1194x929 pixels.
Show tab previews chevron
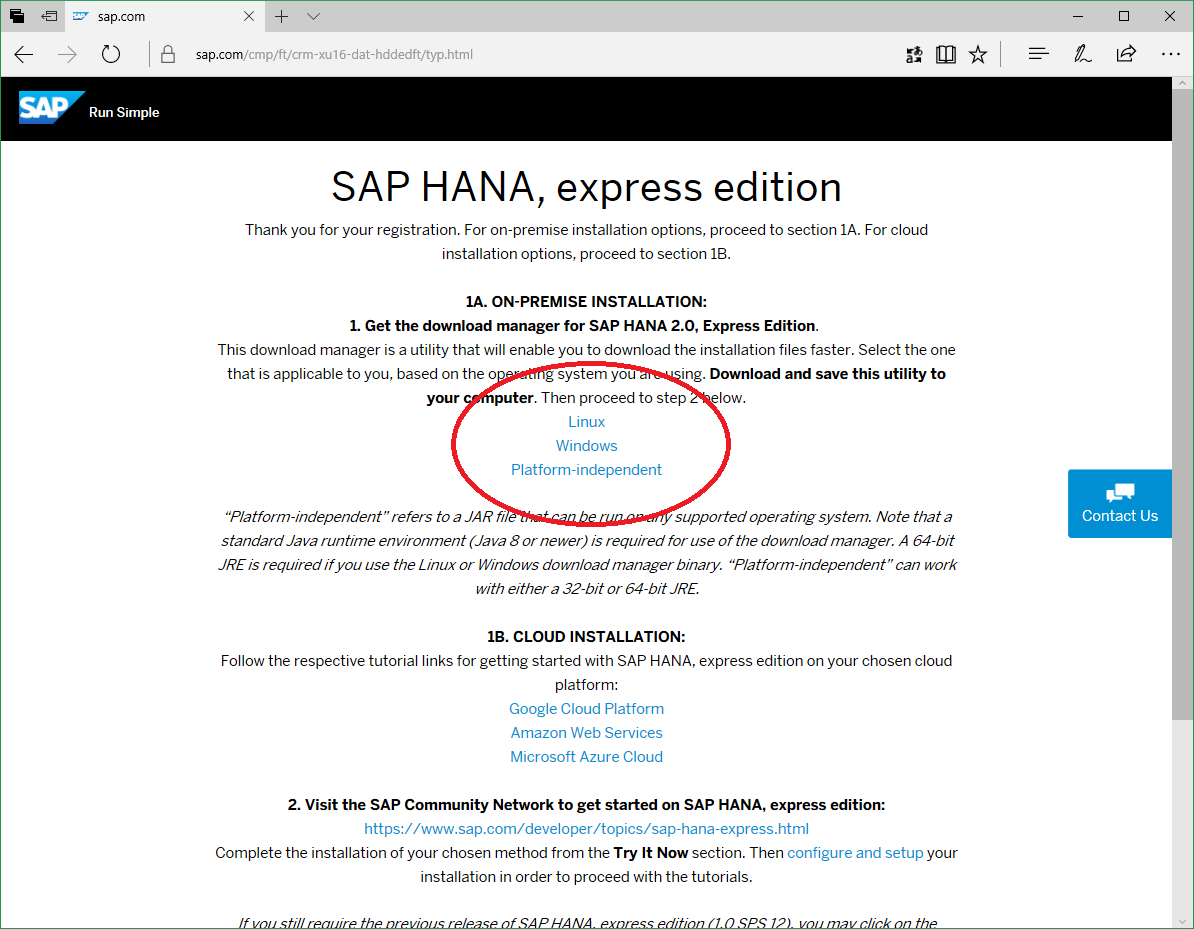[314, 16]
